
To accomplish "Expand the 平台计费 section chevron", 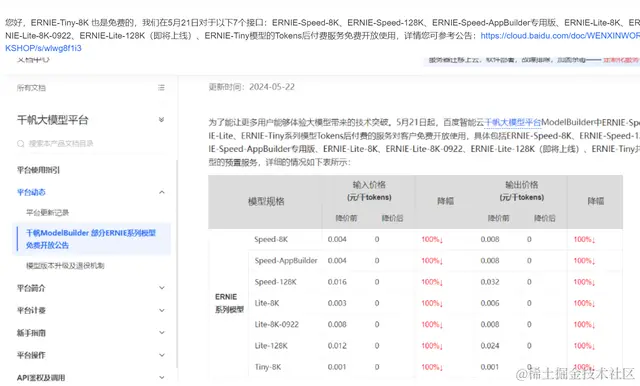I will click(x=162, y=311).
